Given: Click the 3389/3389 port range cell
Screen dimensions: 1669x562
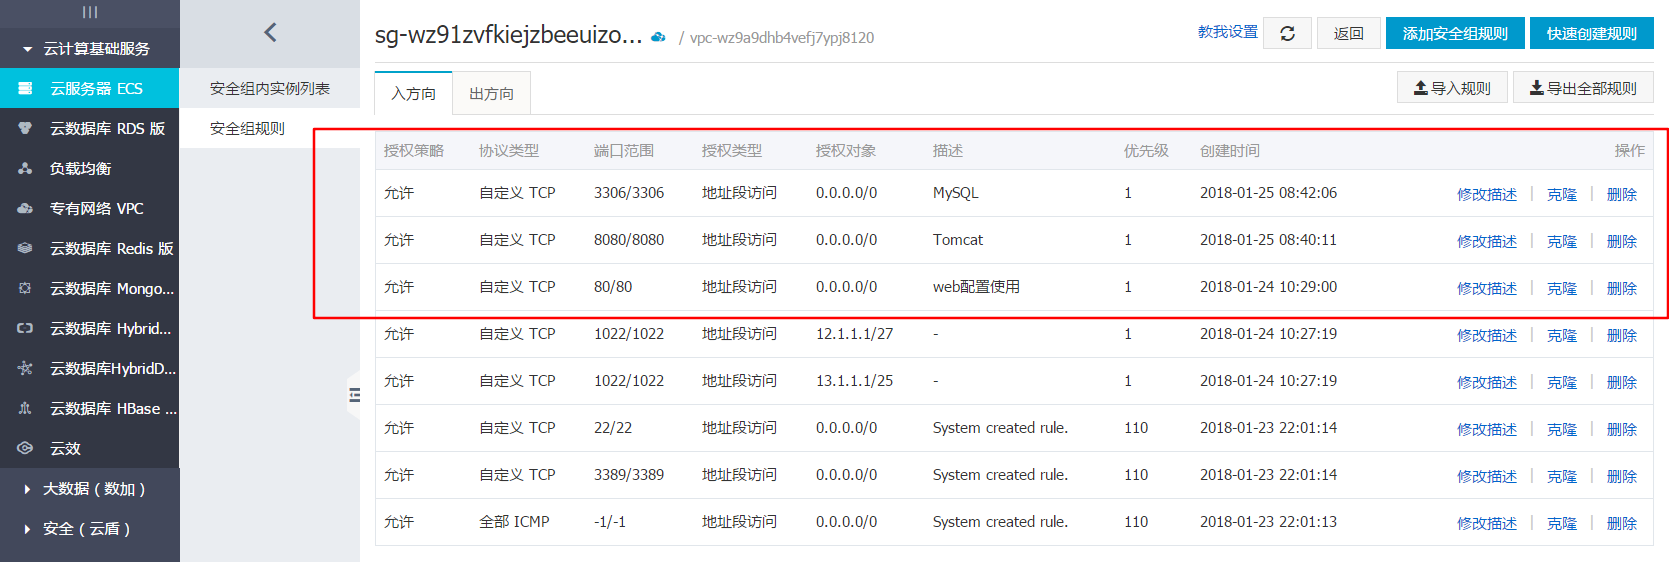Looking at the screenshot, I should tap(629, 475).
